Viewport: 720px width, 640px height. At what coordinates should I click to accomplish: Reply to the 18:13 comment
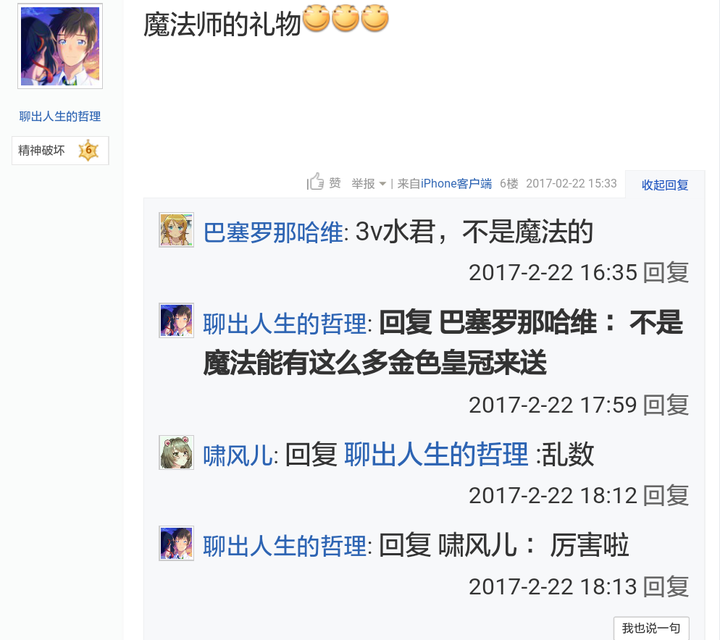point(666,586)
